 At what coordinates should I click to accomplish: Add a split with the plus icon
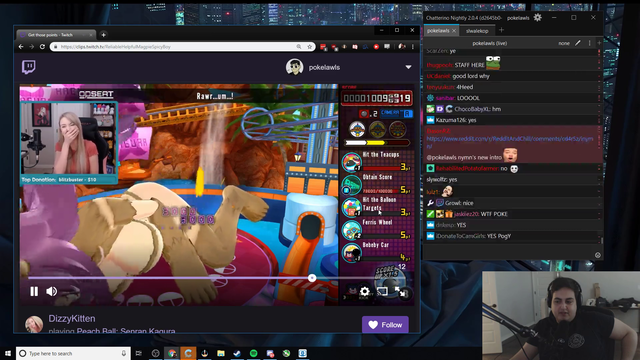(599, 43)
